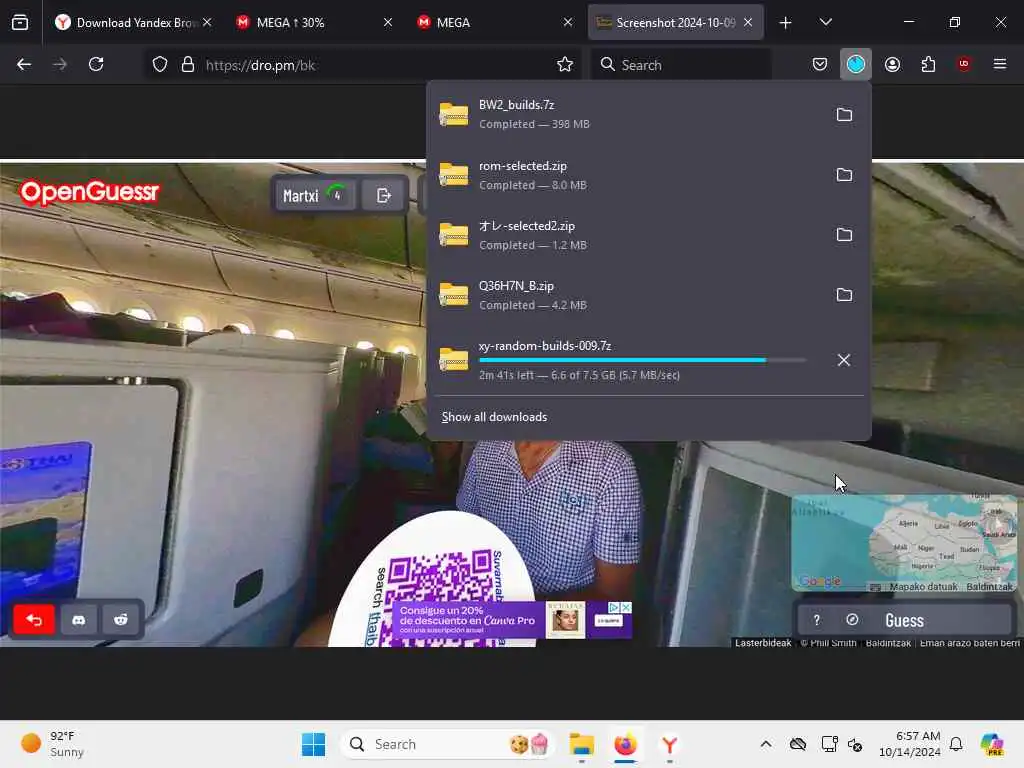Submit with the Guess button
This screenshot has width=1024, height=768.
pos(904,620)
